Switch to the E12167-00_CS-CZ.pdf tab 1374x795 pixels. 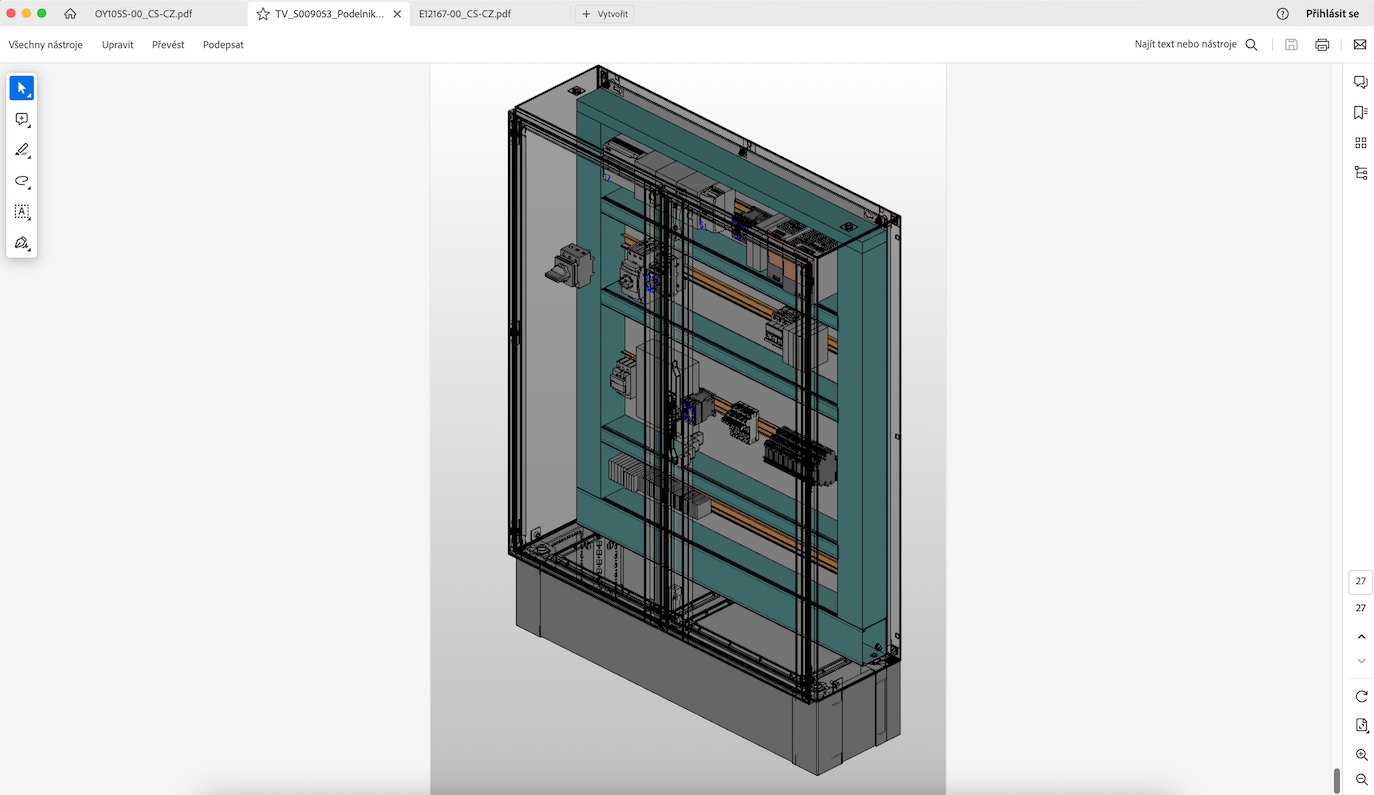pyautogui.click(x=465, y=13)
